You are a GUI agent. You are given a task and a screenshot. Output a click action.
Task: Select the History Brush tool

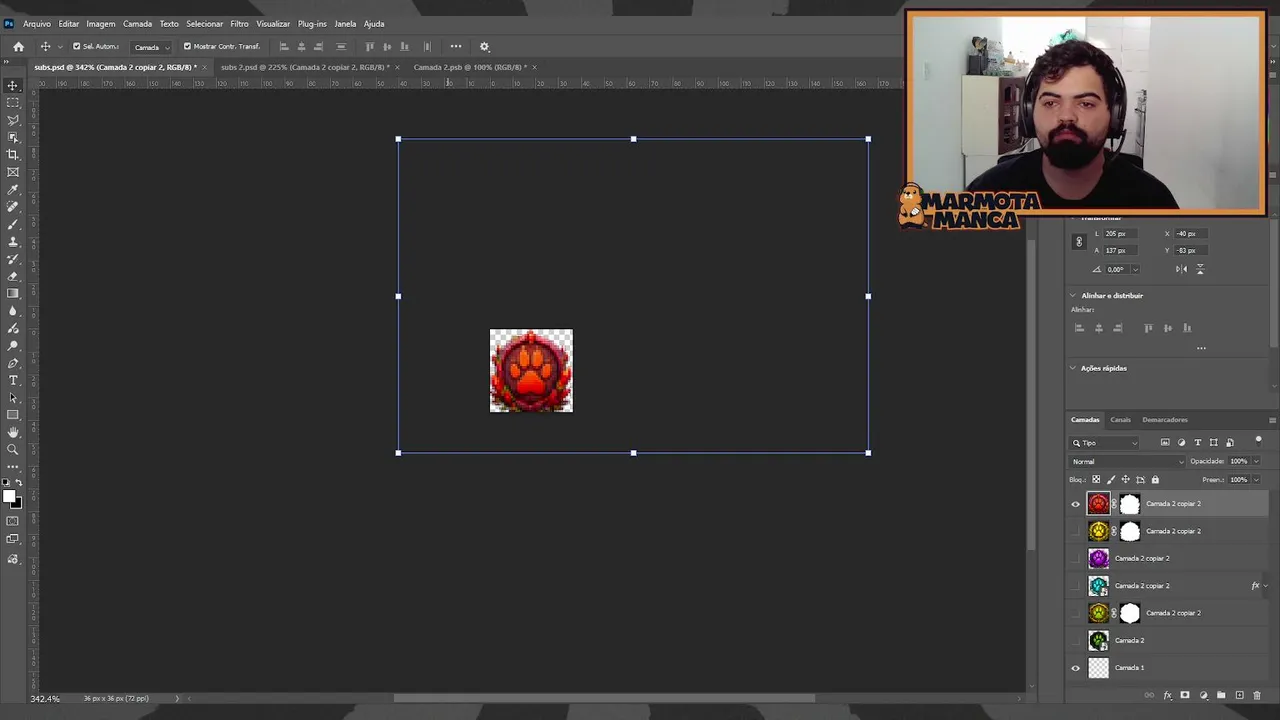(13, 259)
